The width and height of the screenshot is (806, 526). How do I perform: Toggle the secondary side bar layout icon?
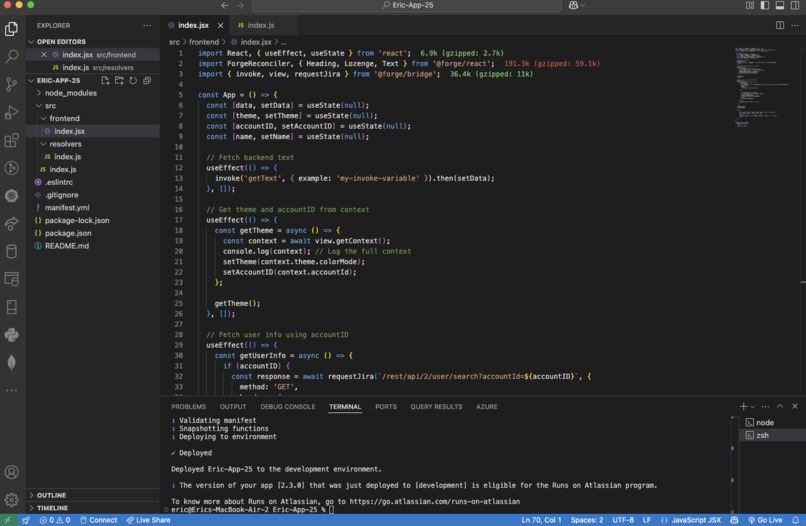(795, 5)
